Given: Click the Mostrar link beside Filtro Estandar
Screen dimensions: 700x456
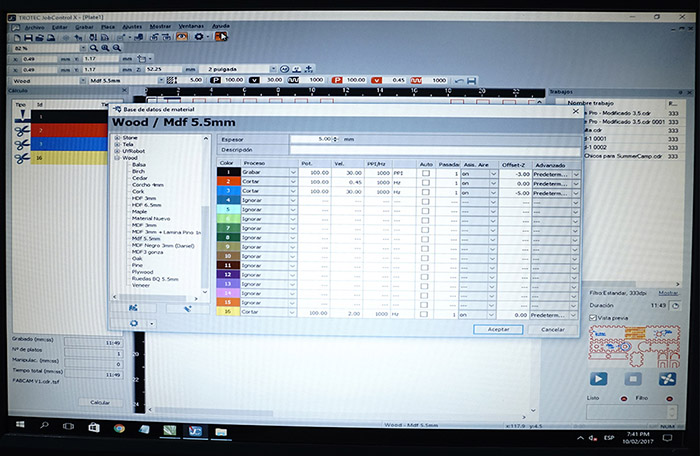Looking at the screenshot, I should coord(668,293).
